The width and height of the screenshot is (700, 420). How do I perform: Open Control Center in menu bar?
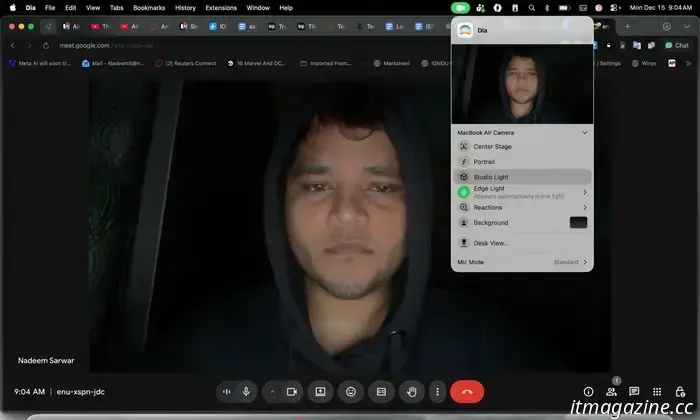tap(616, 8)
